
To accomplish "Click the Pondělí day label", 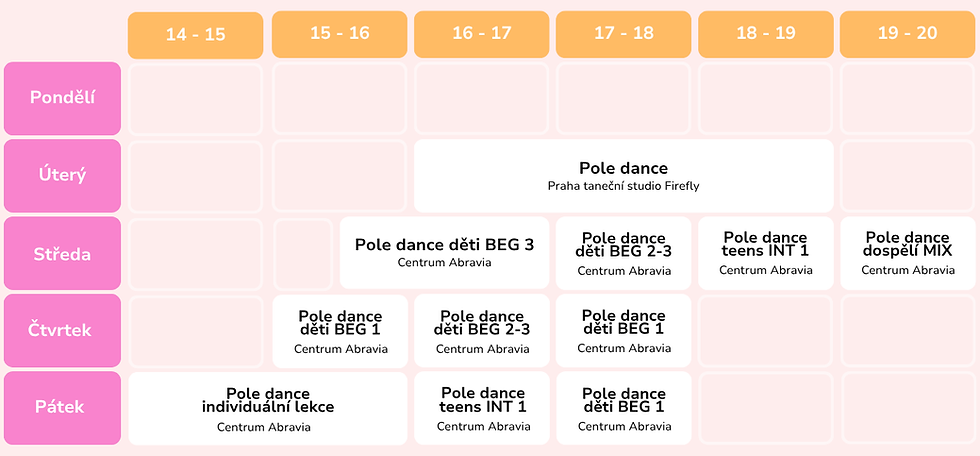I will [62, 98].
